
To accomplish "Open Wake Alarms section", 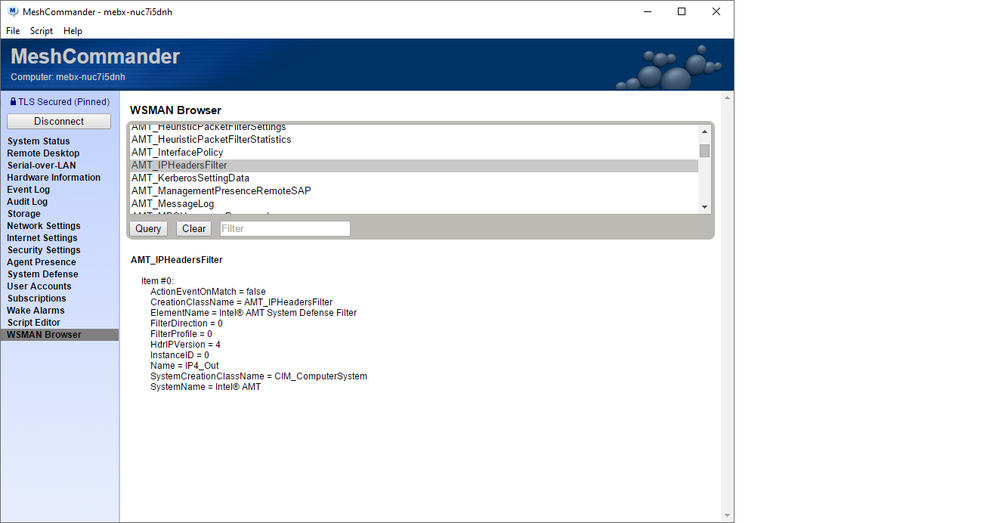I will [x=36, y=311].
